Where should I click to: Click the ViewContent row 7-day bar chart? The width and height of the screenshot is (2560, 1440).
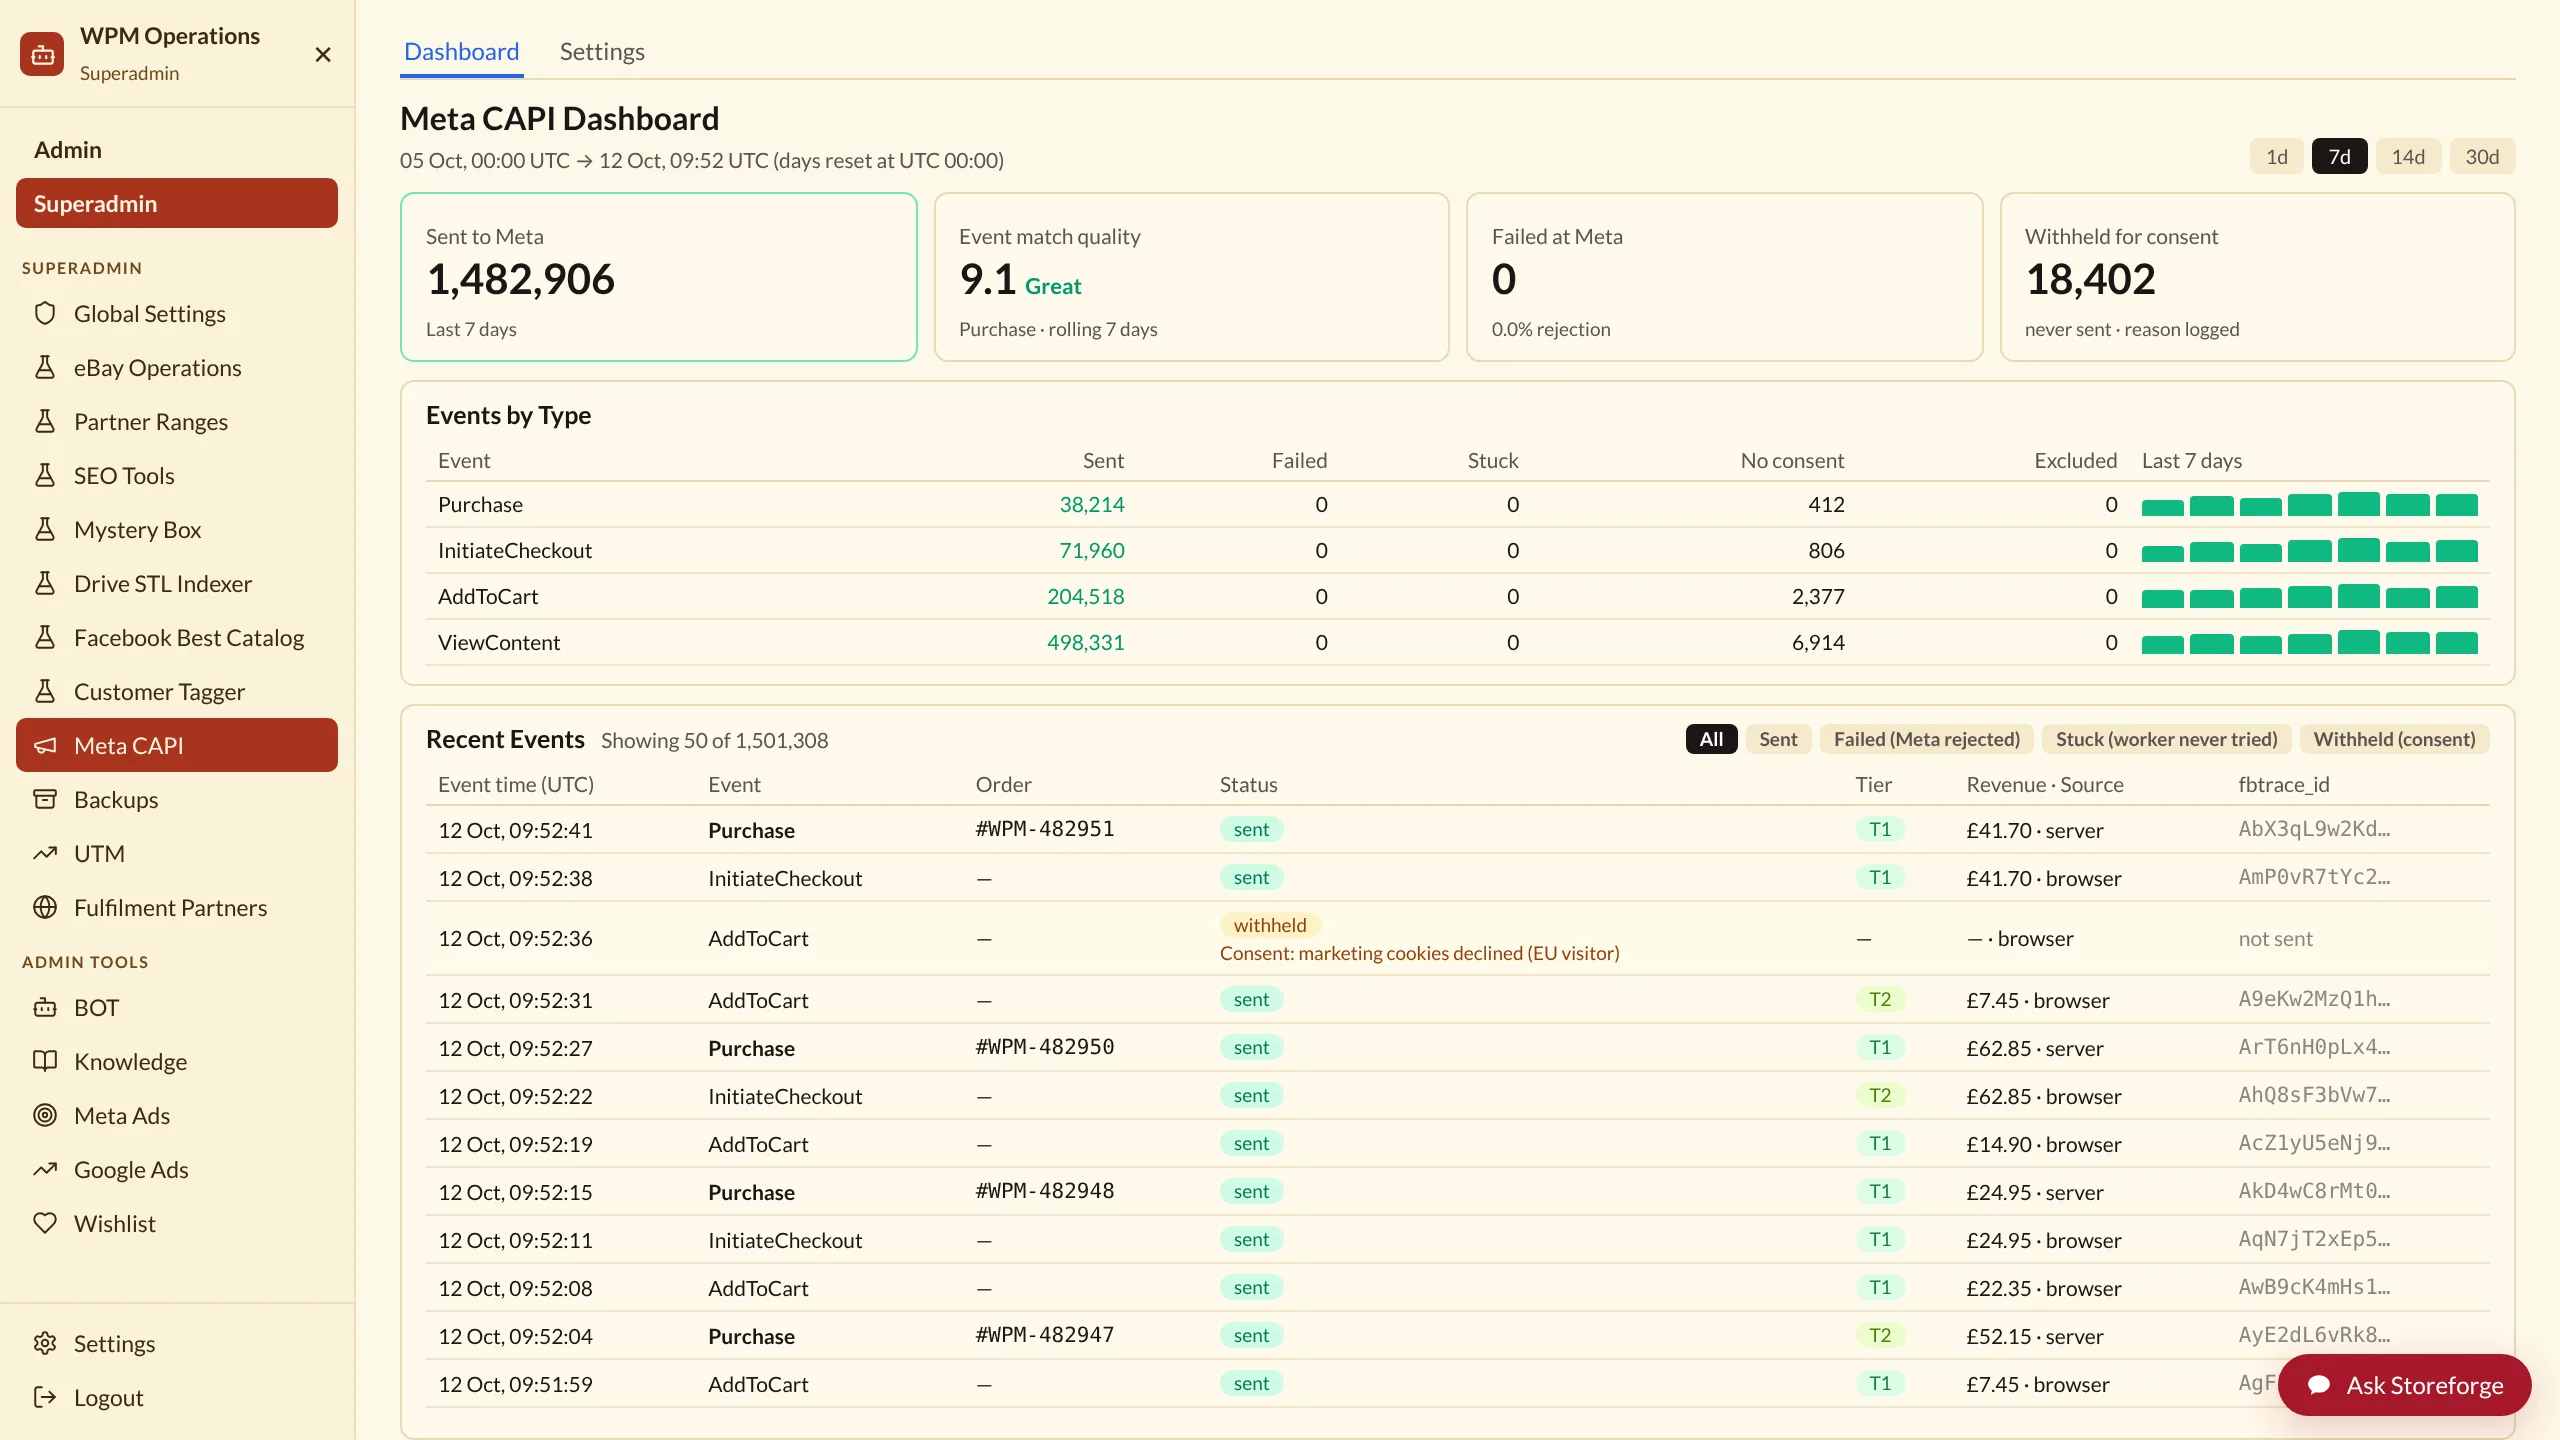[x=2310, y=642]
